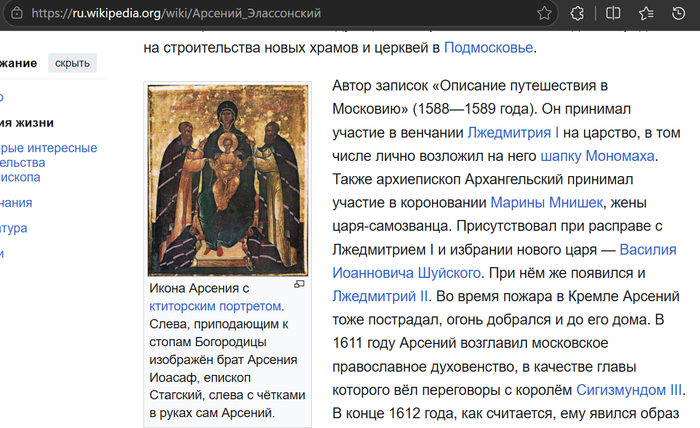Open the Лжедмитрия I link
700x428 pixels.
pyautogui.click(x=513, y=133)
